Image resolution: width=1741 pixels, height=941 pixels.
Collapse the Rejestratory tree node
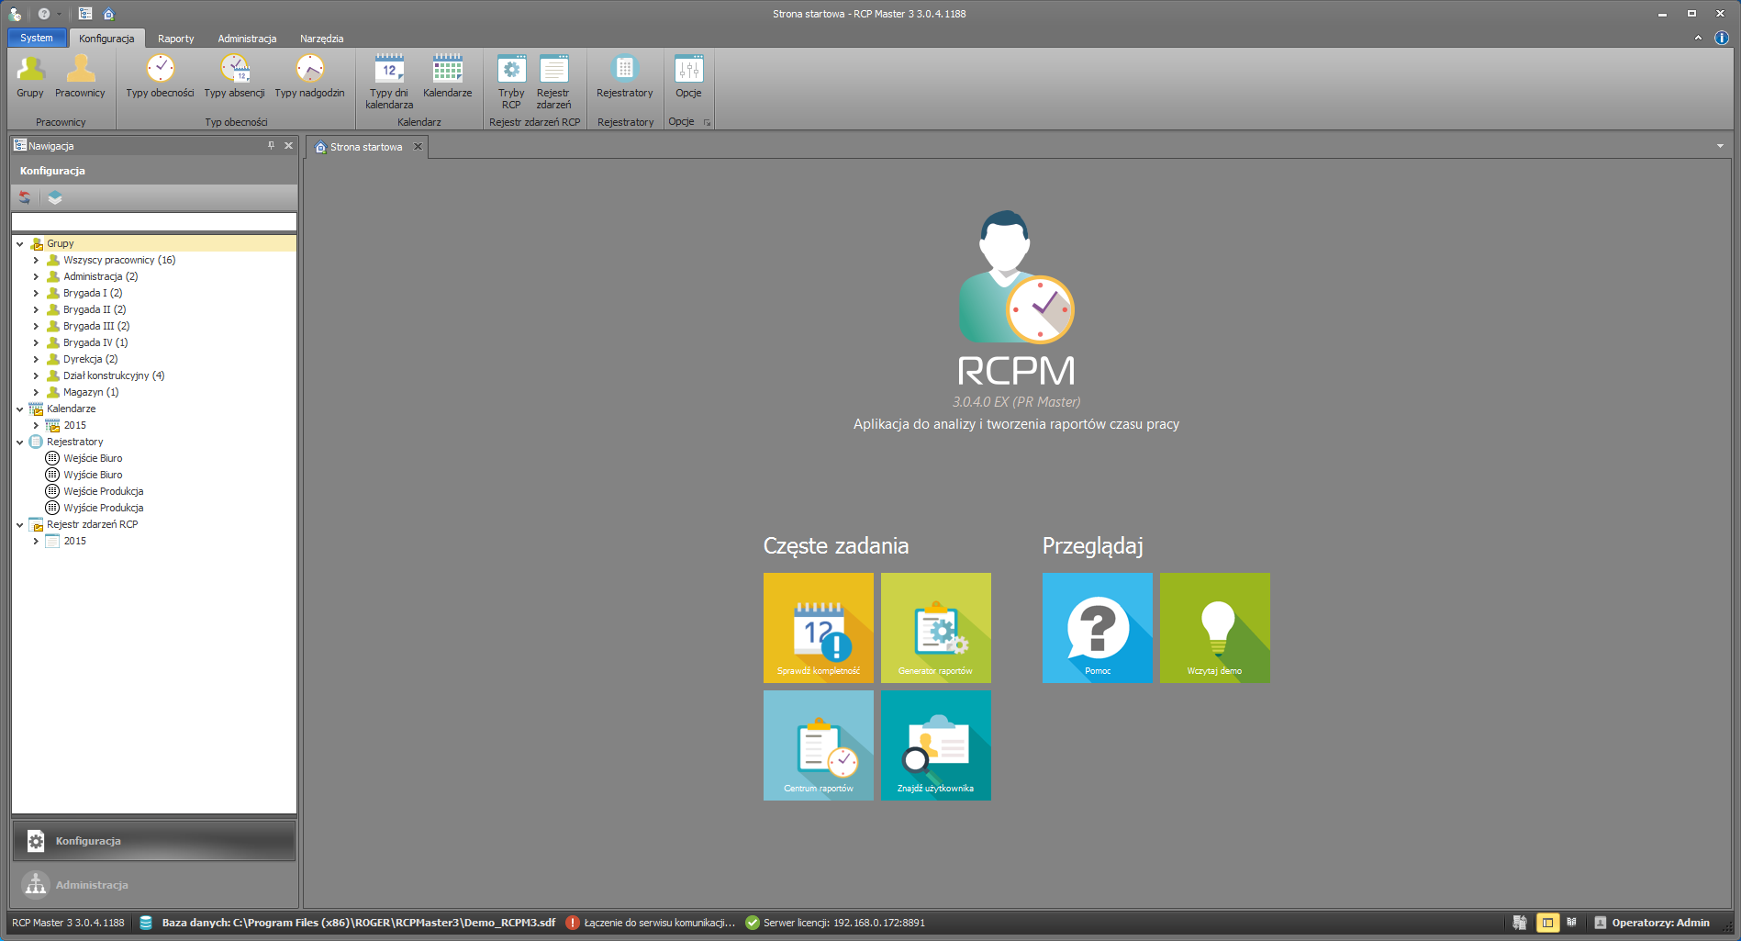tap(20, 442)
